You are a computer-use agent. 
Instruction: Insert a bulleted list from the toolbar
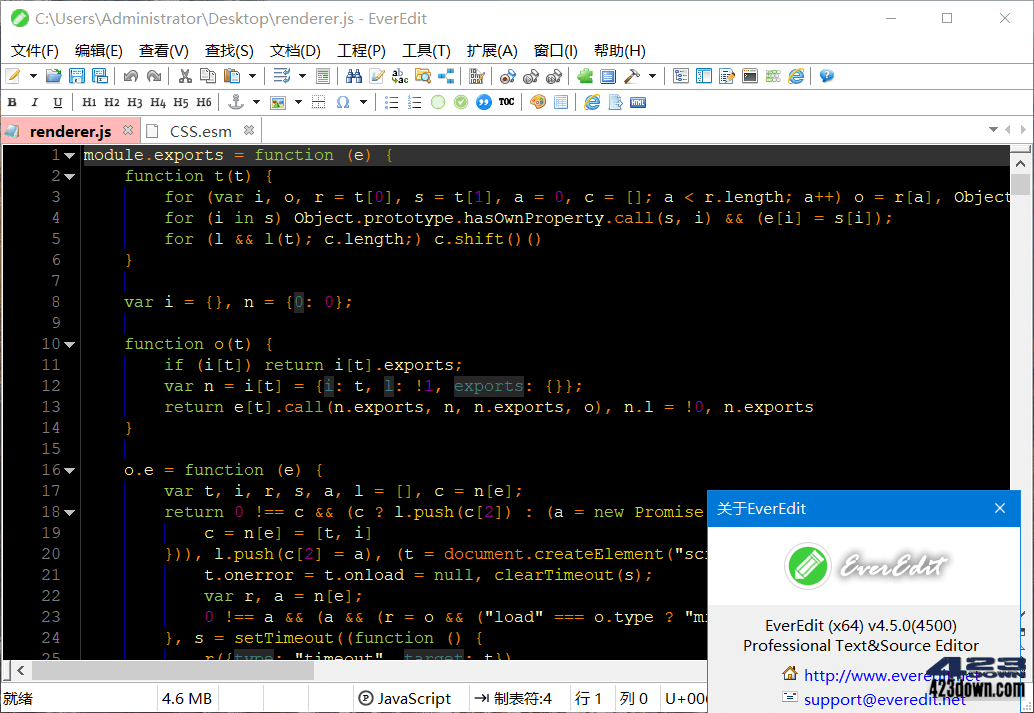[x=392, y=101]
